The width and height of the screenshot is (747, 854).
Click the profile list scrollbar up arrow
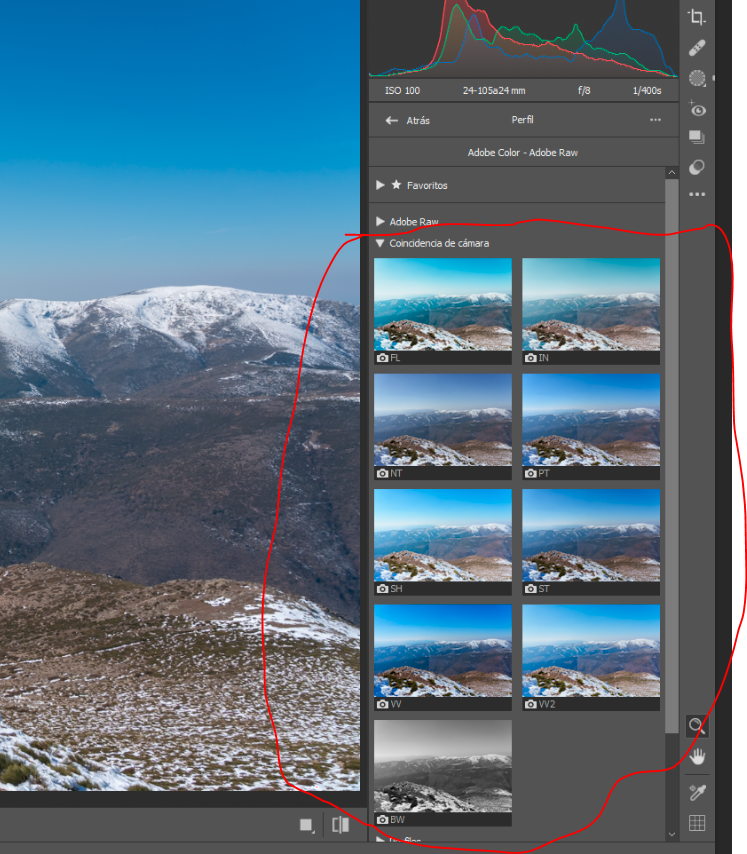672,173
